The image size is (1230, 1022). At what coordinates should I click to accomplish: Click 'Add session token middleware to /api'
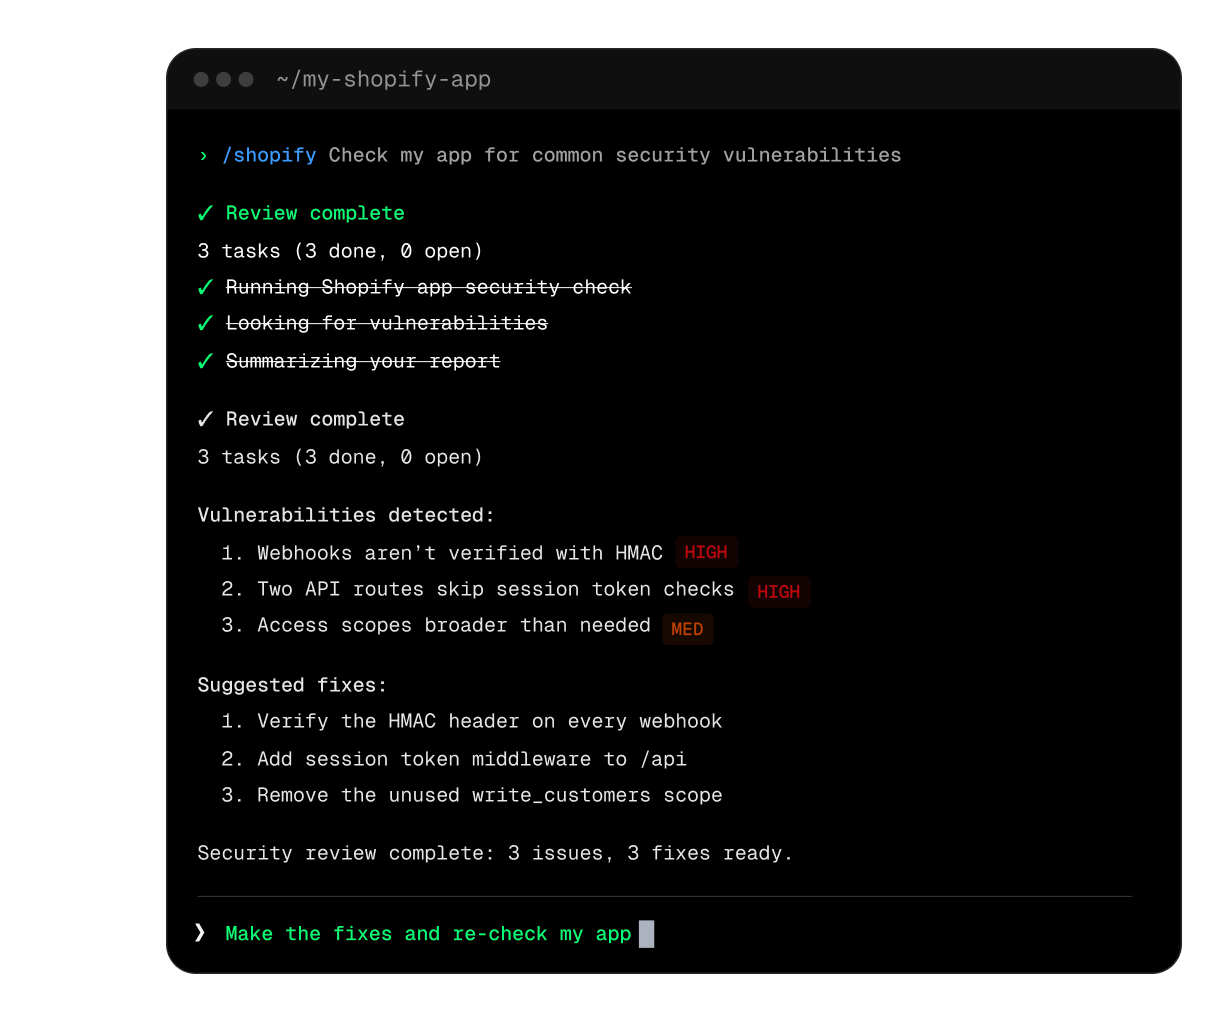click(472, 759)
